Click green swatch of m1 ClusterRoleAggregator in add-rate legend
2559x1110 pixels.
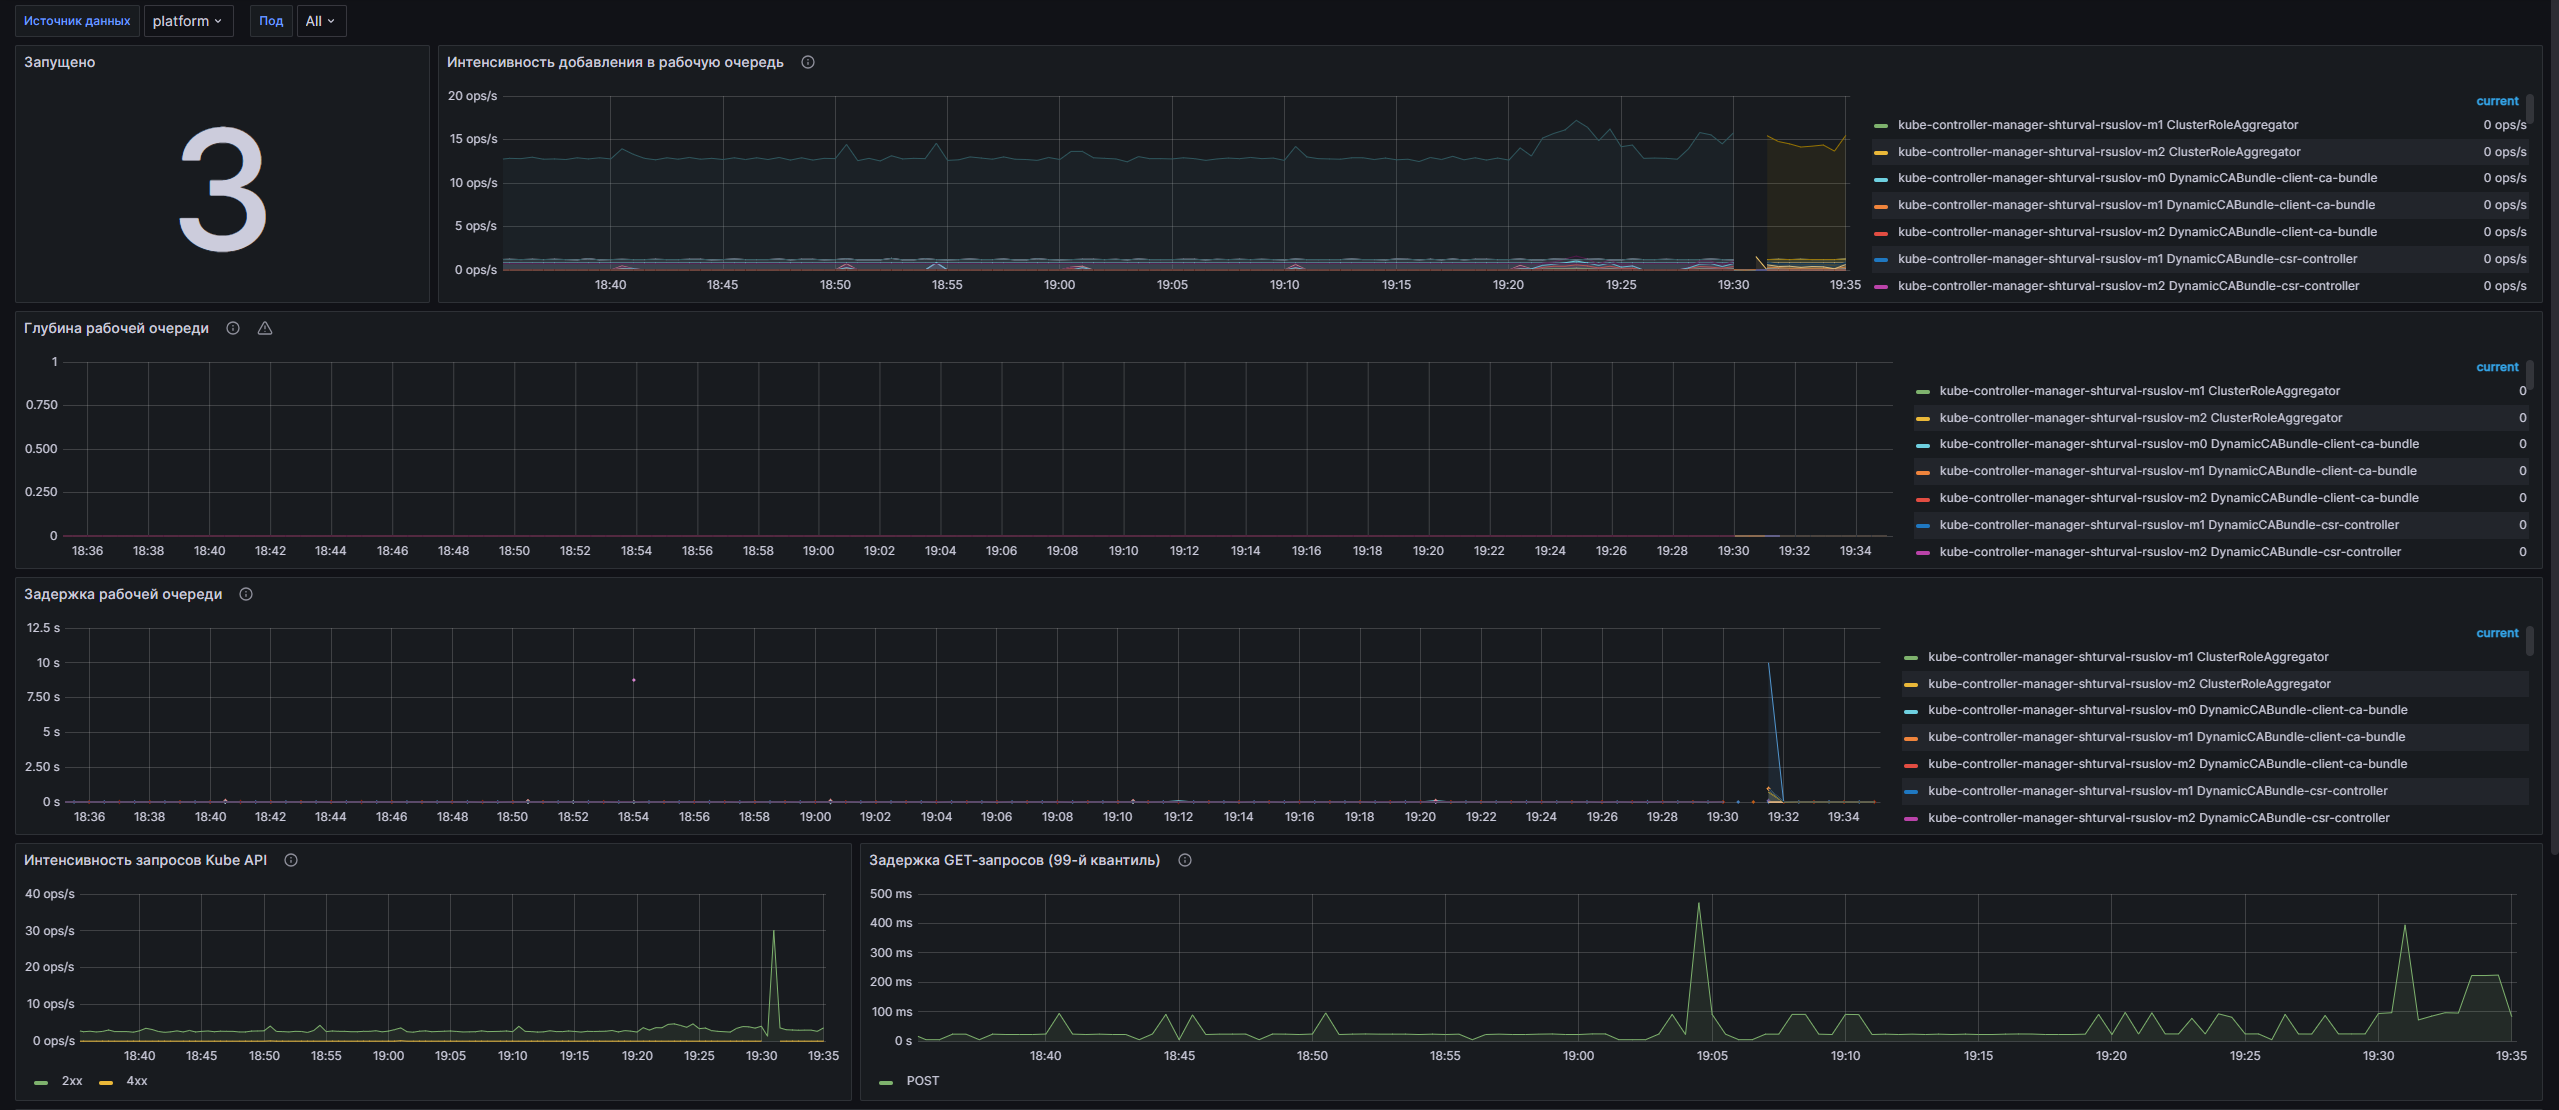[1881, 126]
